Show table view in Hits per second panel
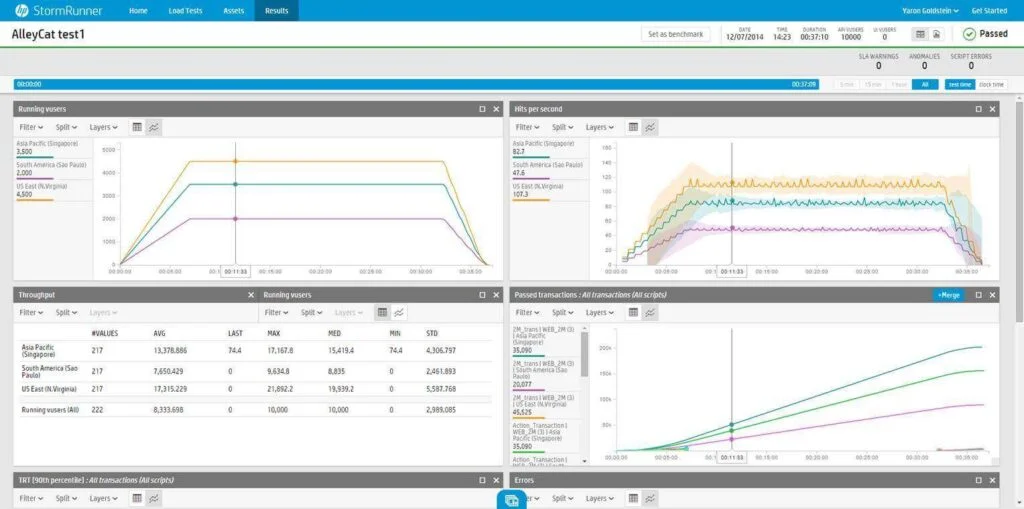Viewport: 1024px width, 509px height. pyautogui.click(x=633, y=127)
